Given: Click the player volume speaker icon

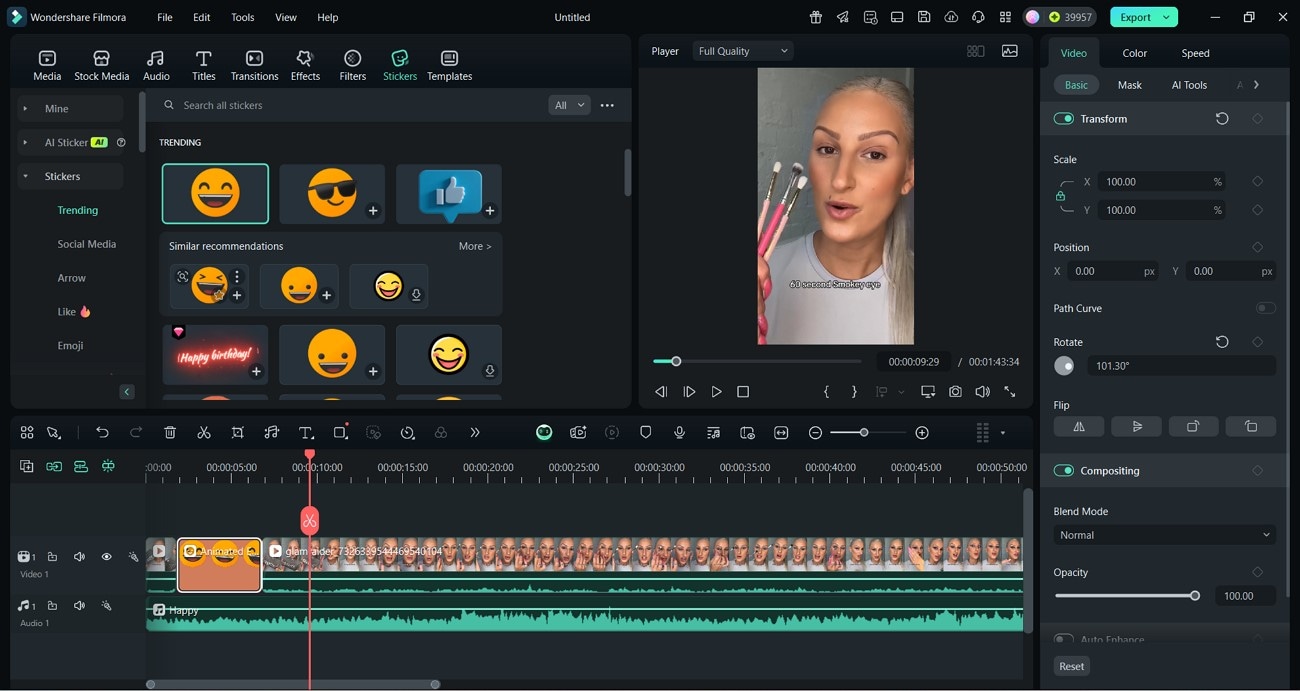Looking at the screenshot, I should (x=983, y=392).
